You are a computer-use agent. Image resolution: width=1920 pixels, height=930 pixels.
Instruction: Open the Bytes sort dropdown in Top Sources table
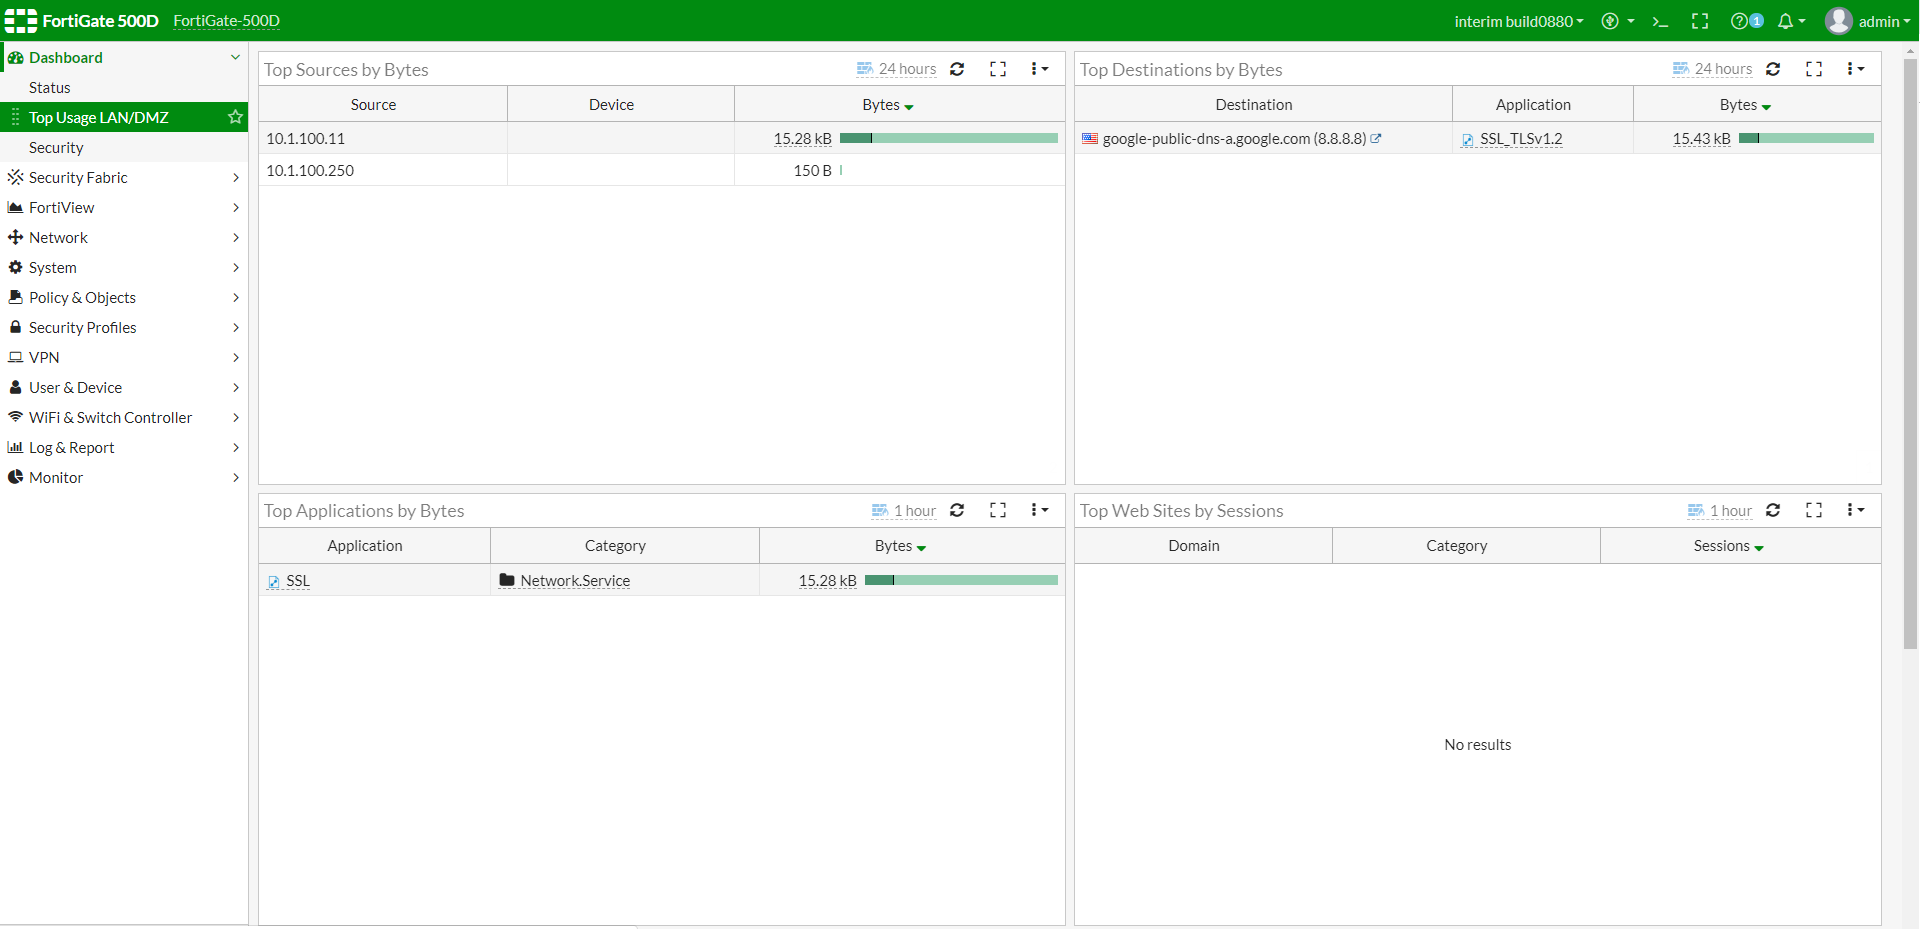point(887,104)
